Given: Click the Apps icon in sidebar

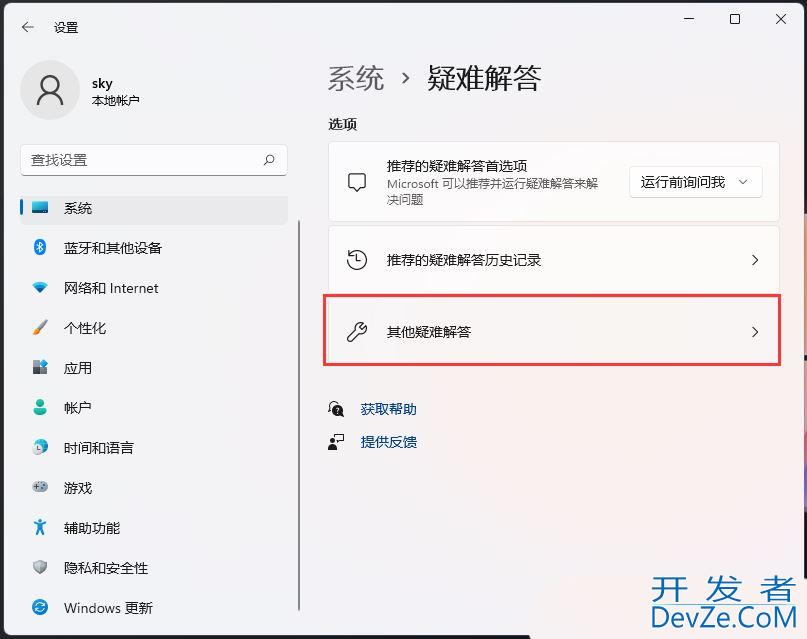Looking at the screenshot, I should coord(40,367).
